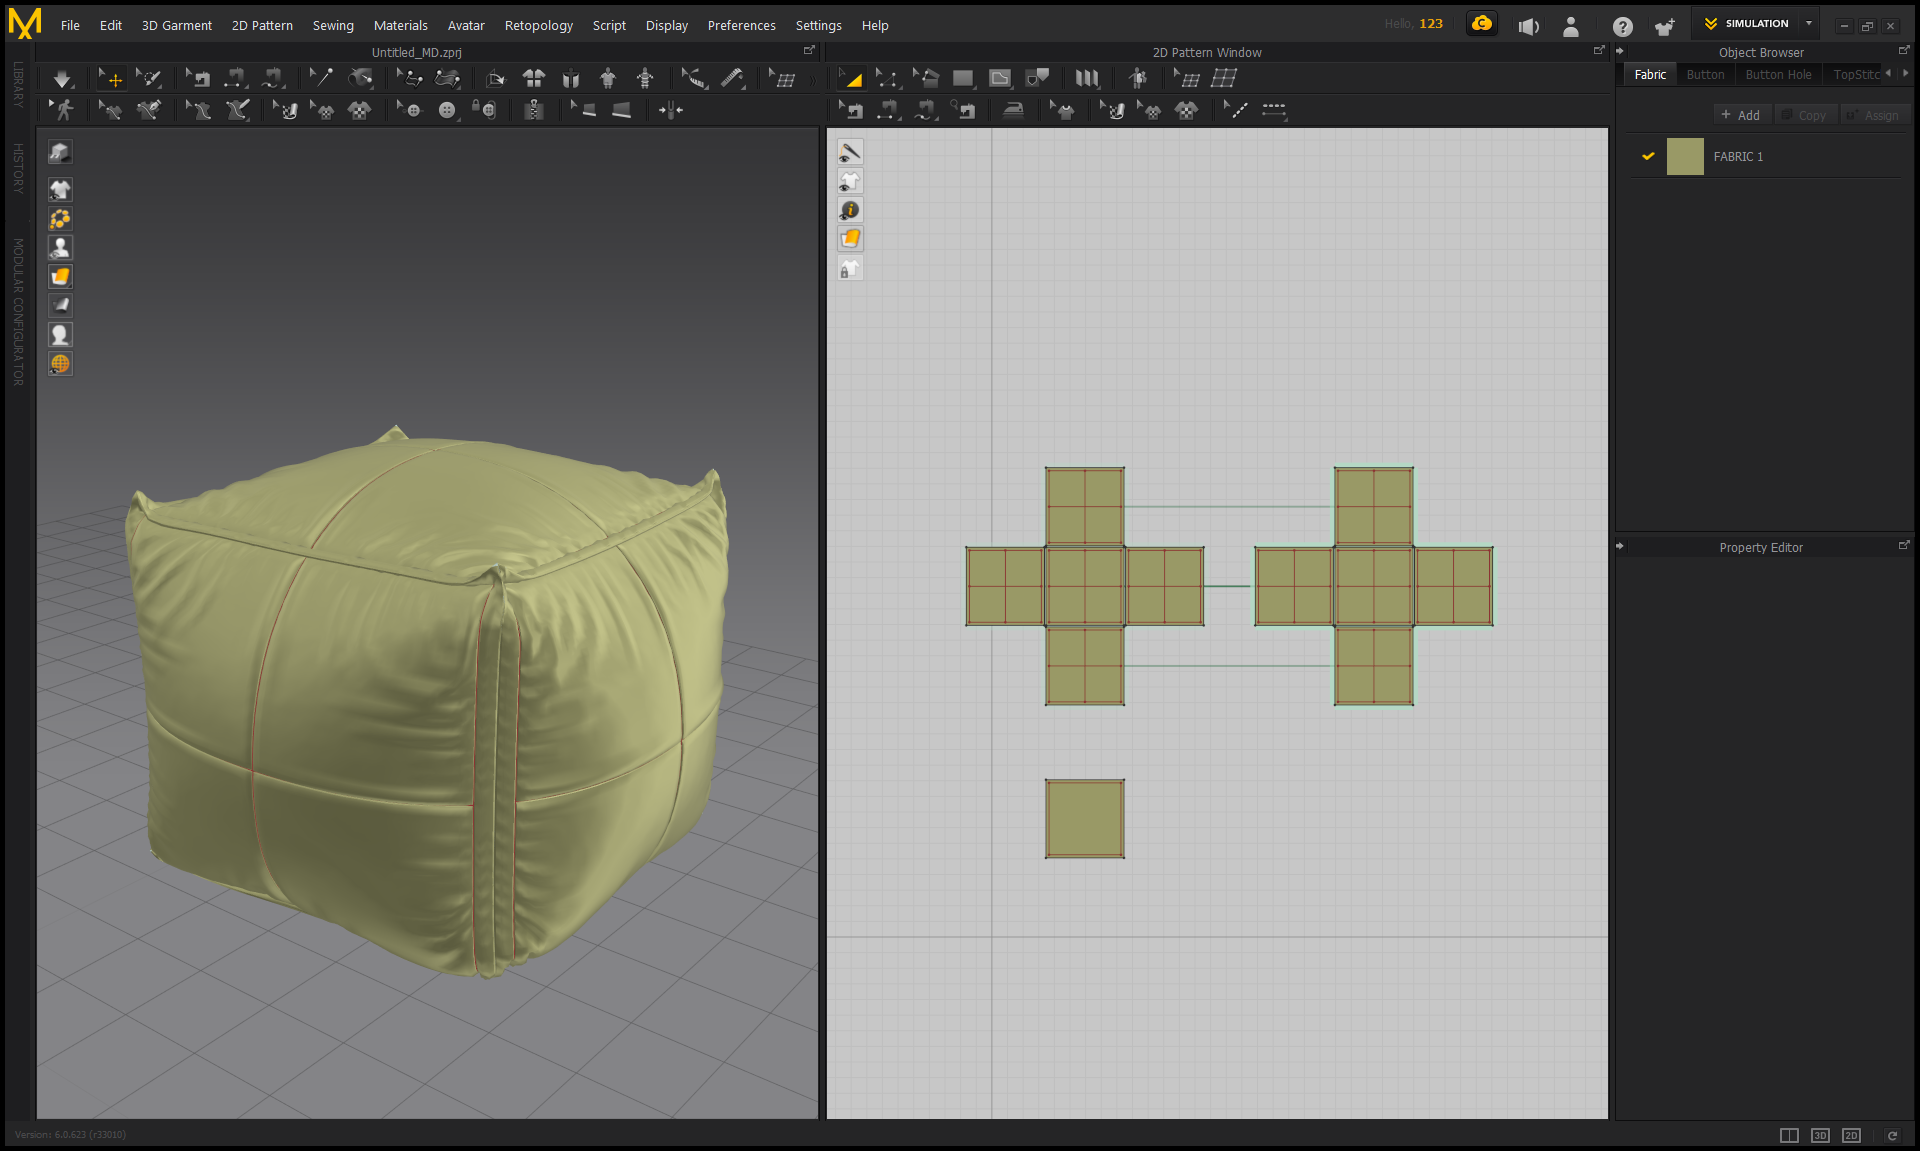Select the Steam iron tool
Image resolution: width=1920 pixels, height=1151 pixels.
pyautogui.click(x=1013, y=111)
